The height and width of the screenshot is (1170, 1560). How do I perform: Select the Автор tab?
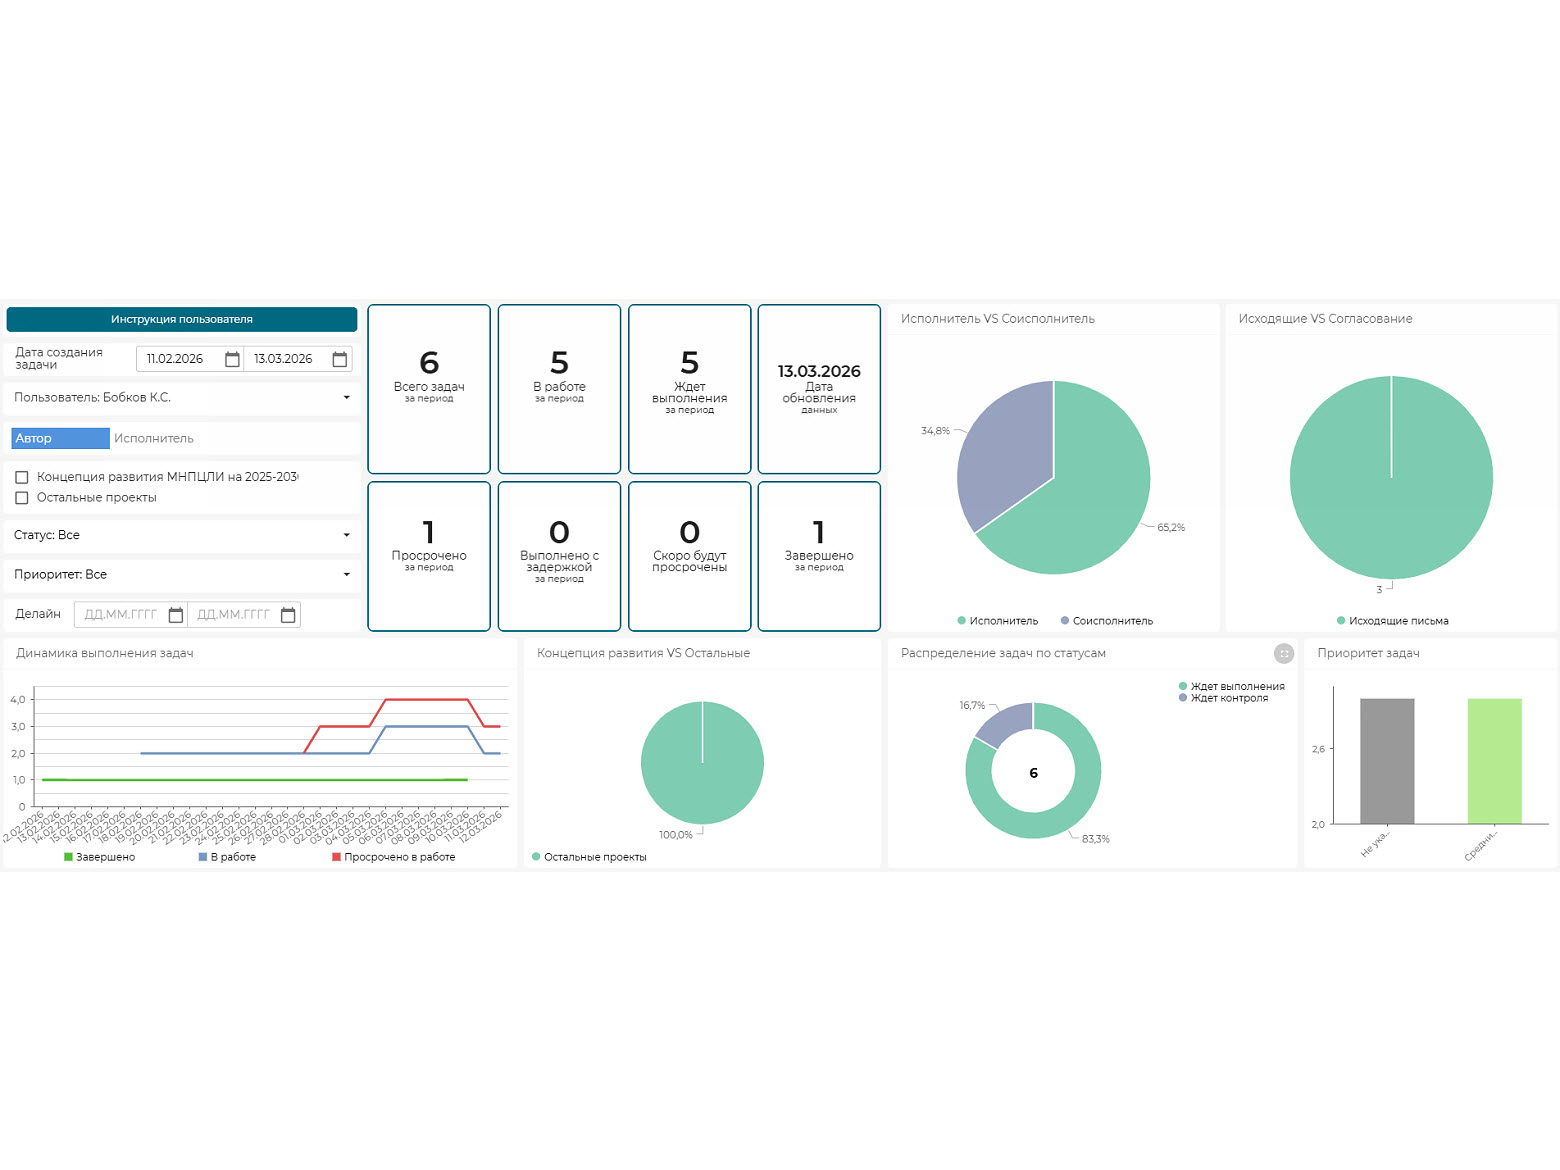pos(60,439)
